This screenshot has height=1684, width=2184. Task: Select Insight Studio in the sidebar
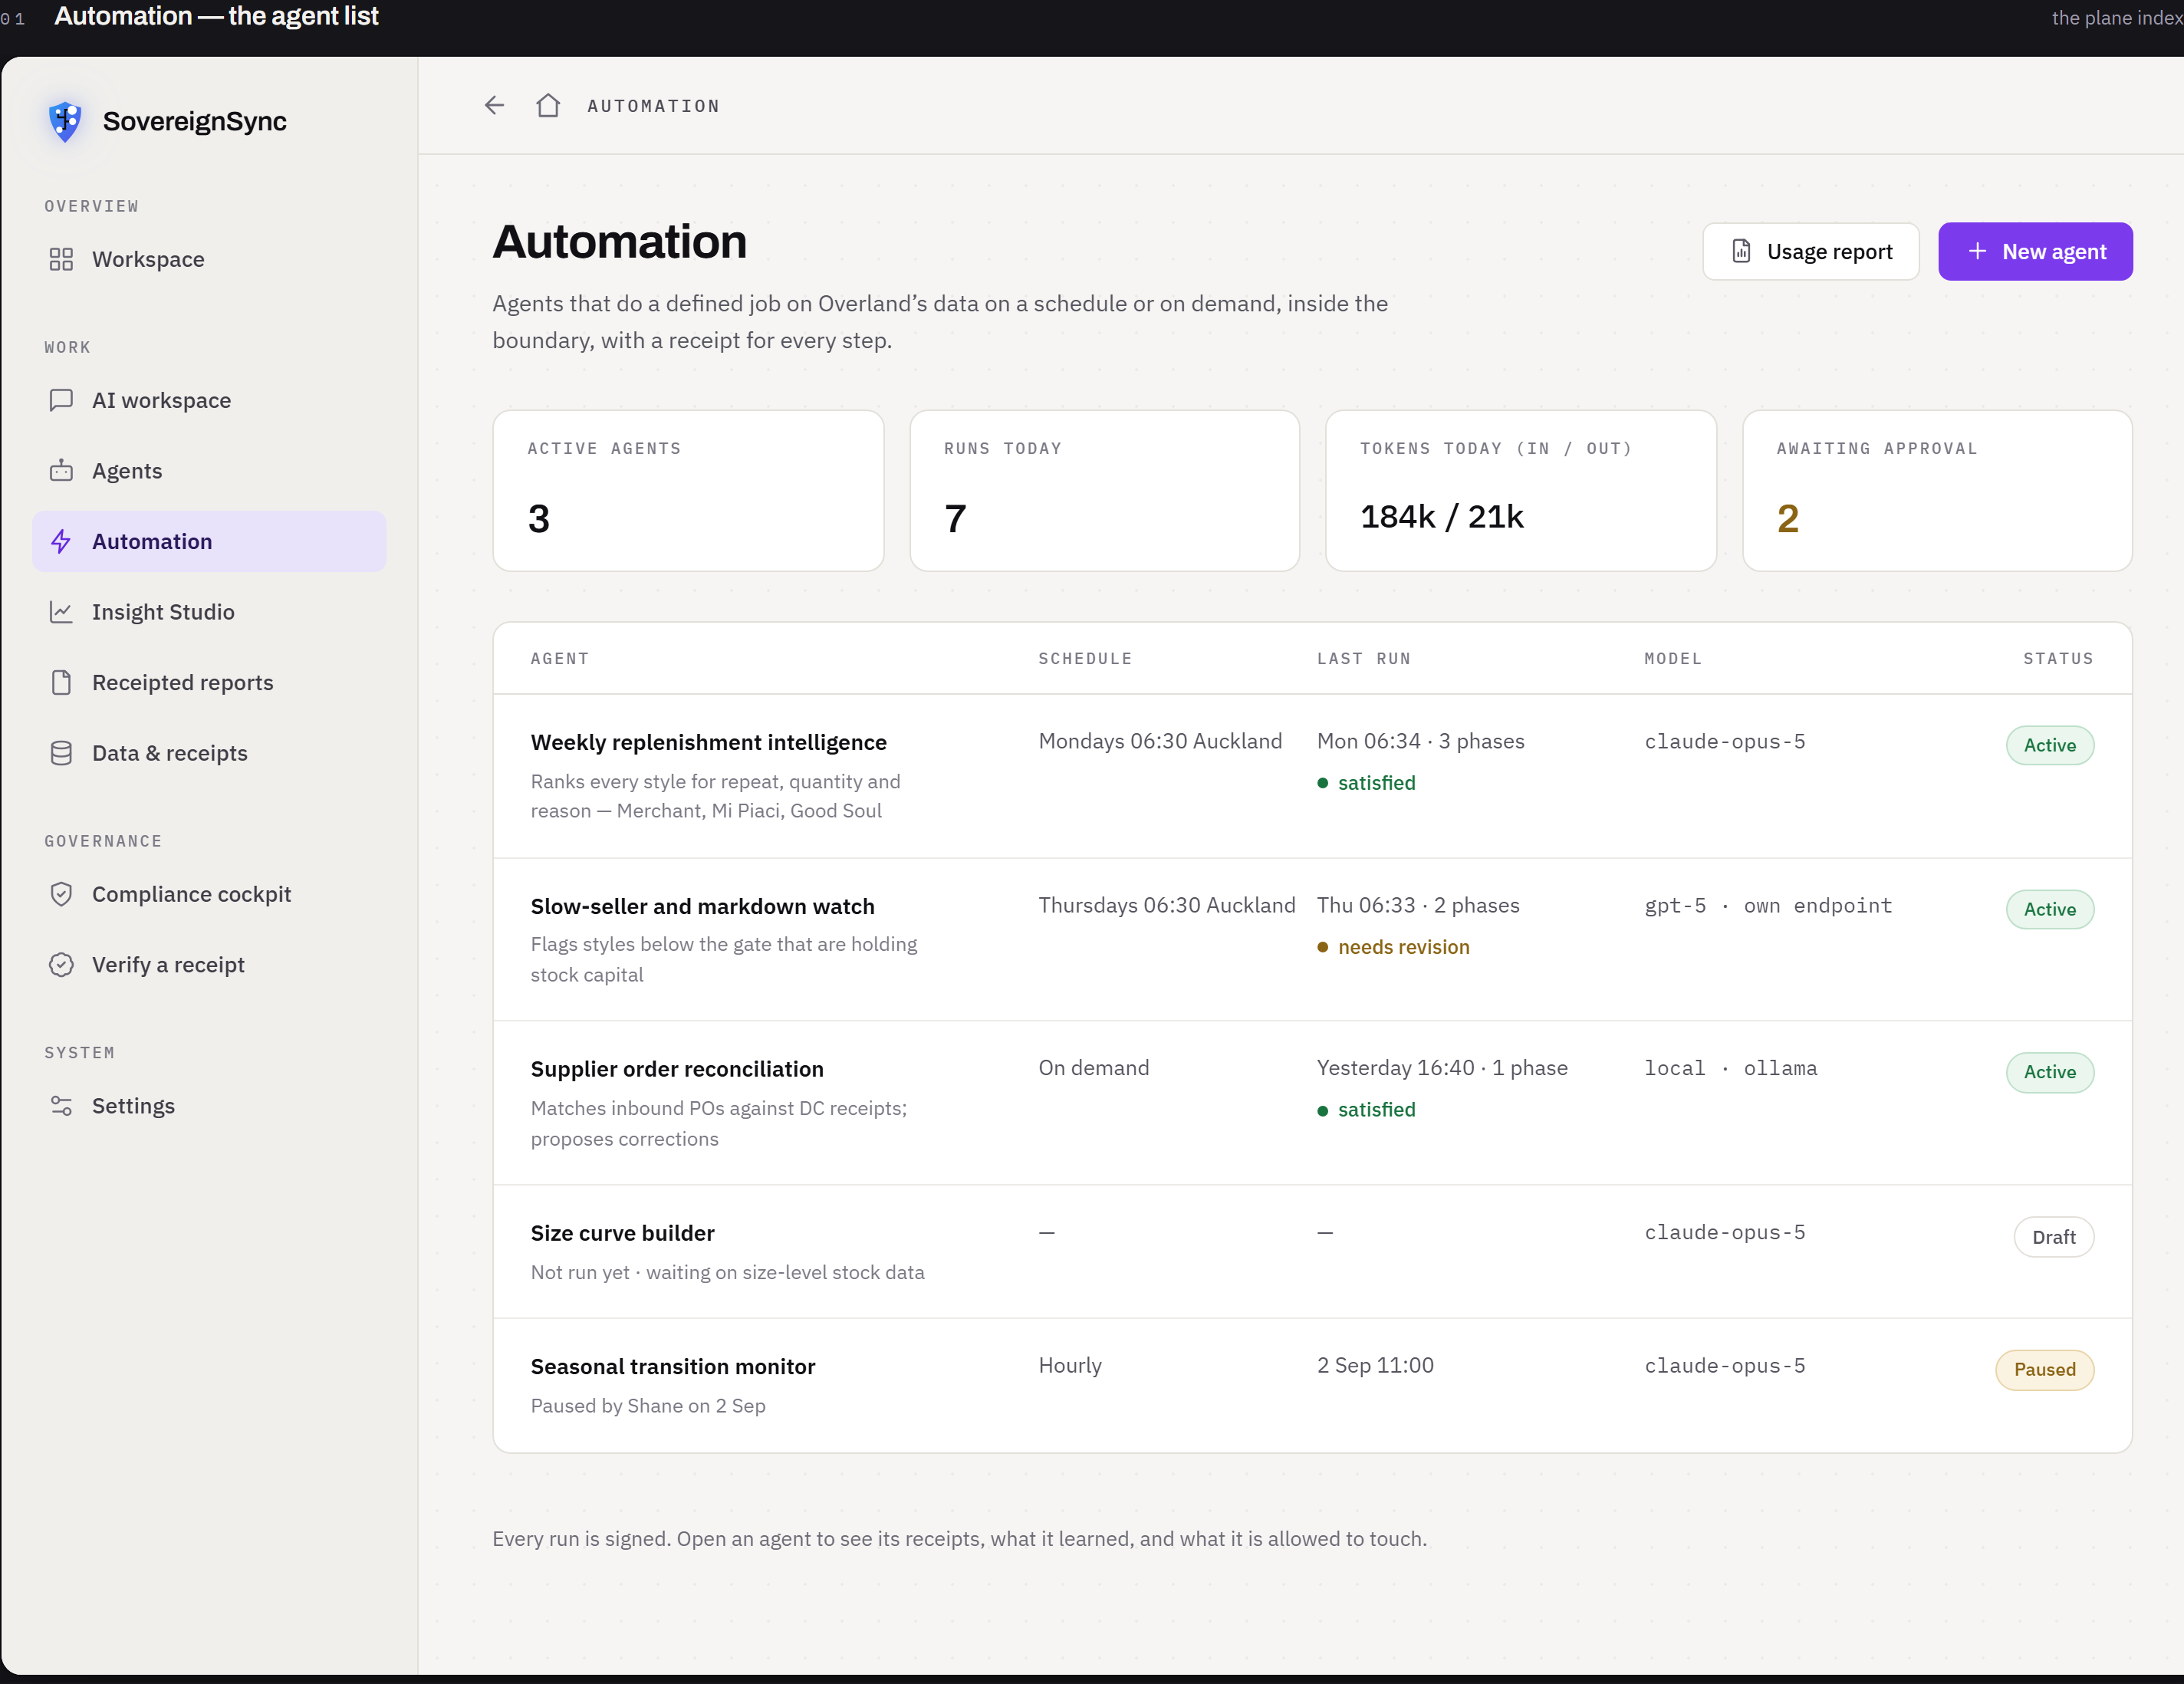click(209, 611)
